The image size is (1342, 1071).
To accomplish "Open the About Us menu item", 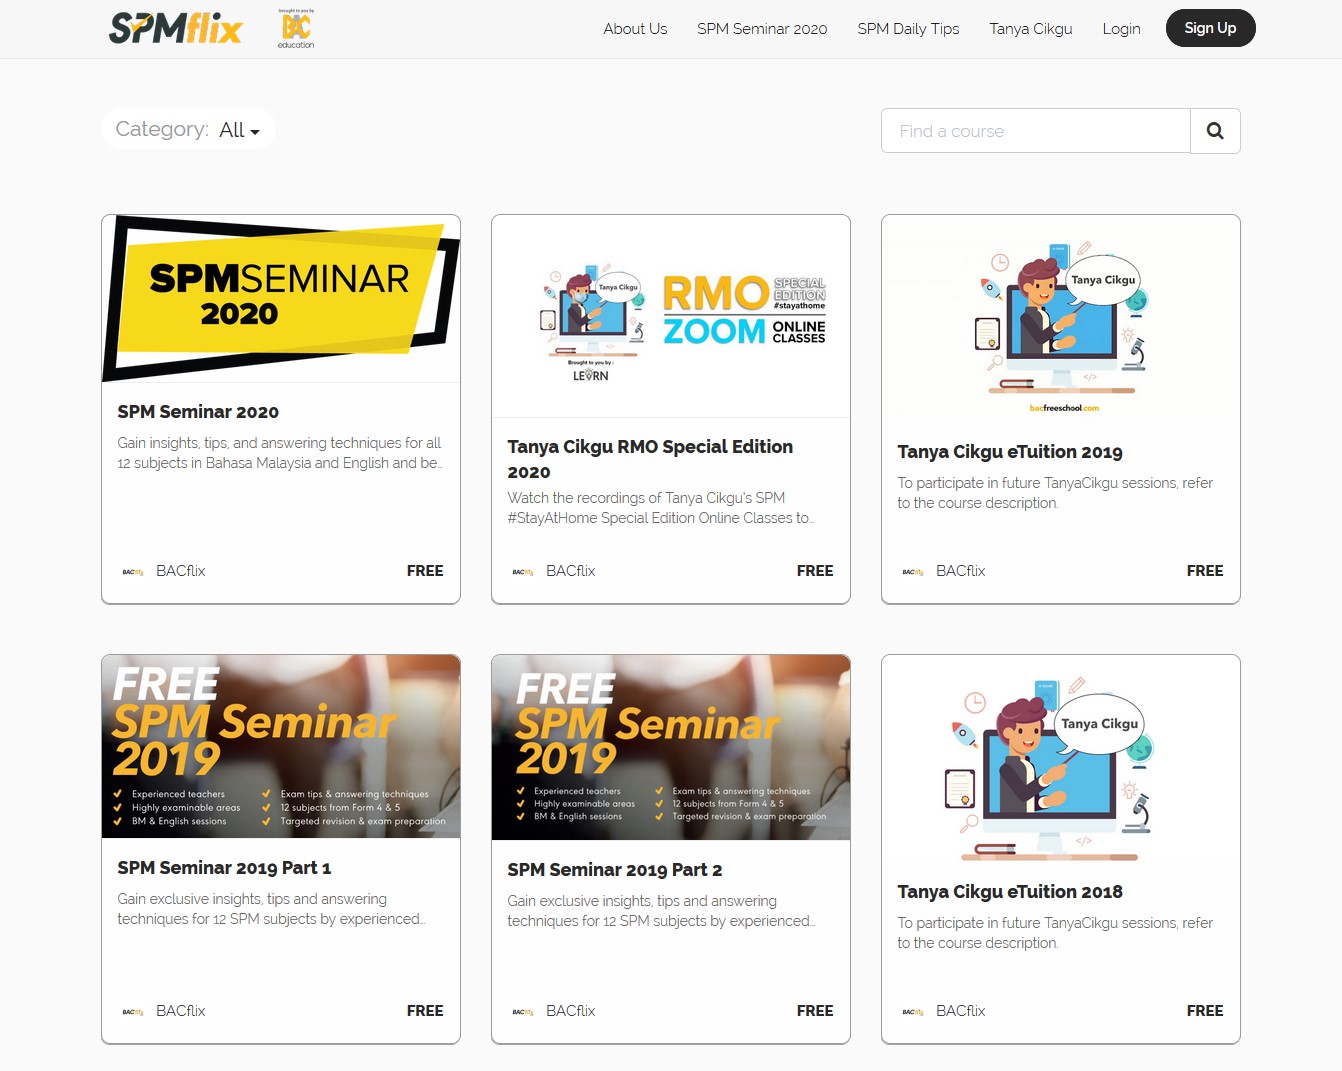I will point(635,29).
